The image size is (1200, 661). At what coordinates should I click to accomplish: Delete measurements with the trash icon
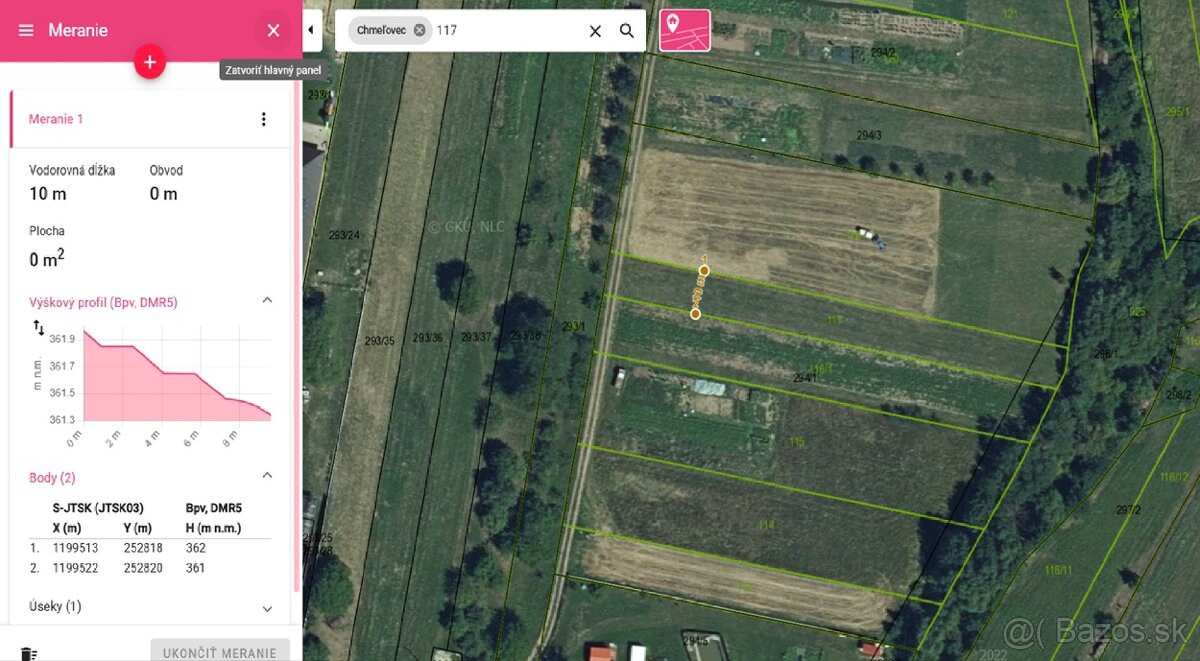(x=29, y=654)
